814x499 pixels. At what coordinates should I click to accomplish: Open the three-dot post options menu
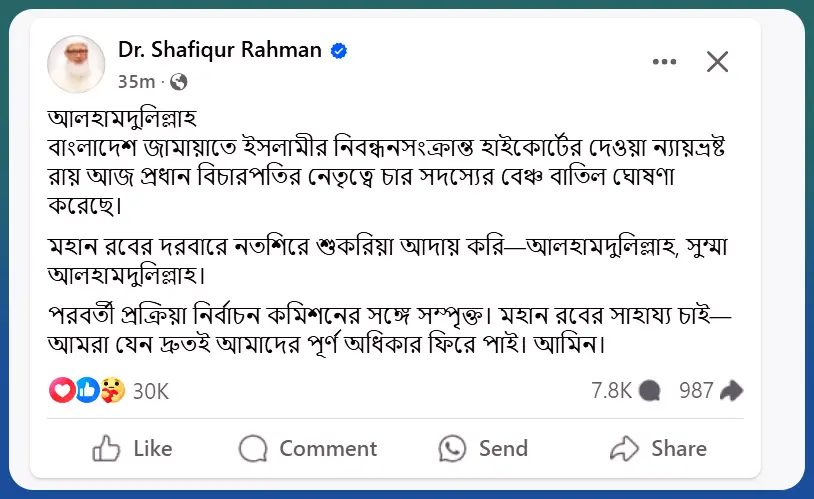(x=665, y=62)
